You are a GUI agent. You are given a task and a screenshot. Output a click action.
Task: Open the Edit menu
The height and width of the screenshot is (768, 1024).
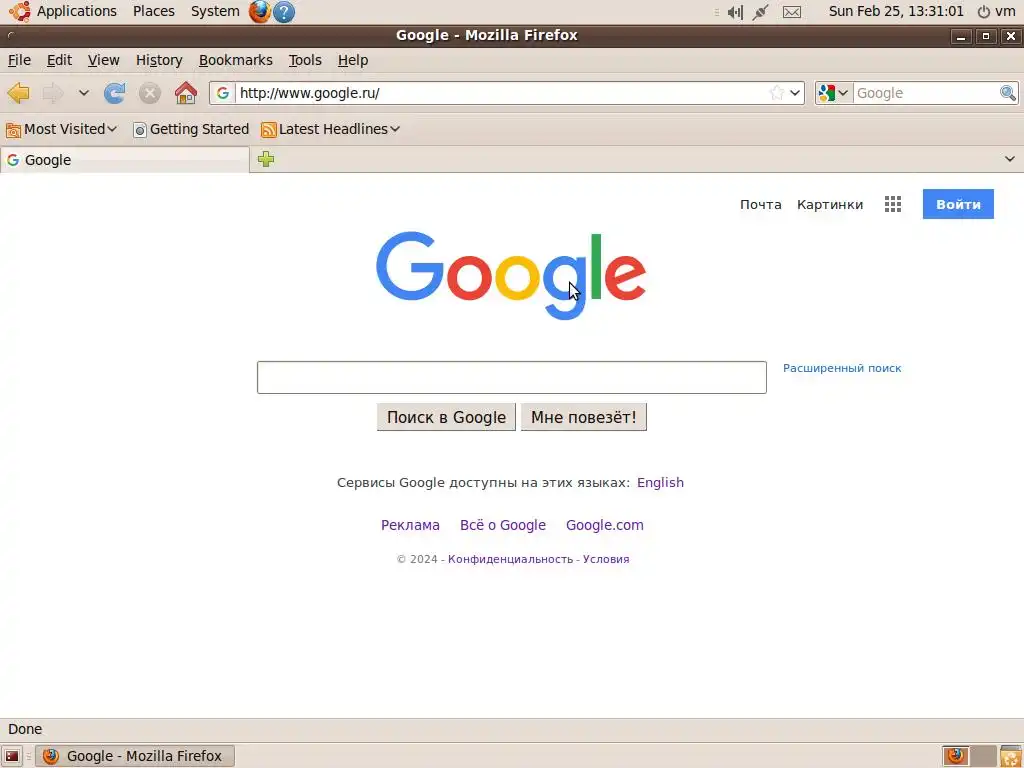tap(59, 60)
